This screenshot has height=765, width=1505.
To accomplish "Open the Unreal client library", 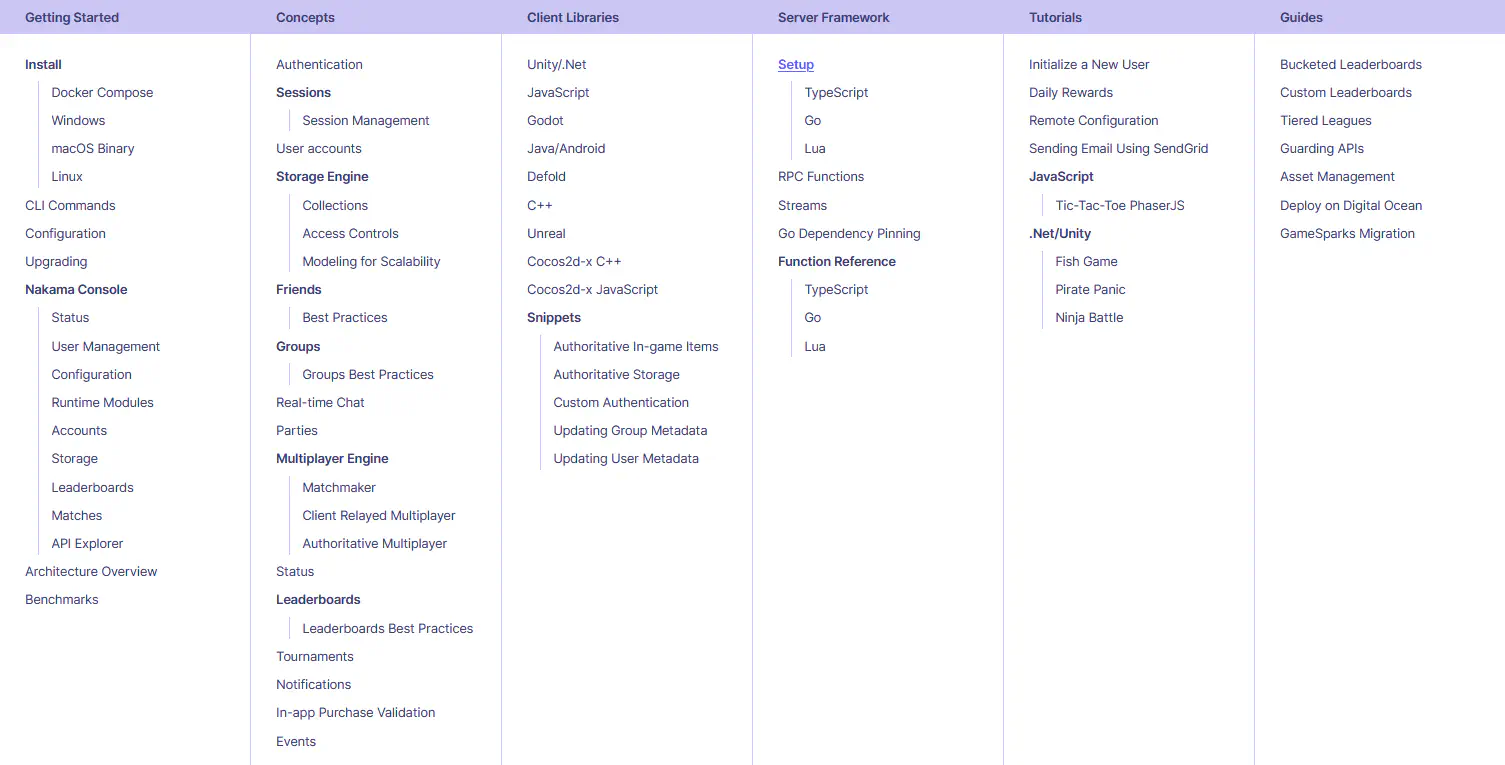I will [x=546, y=233].
